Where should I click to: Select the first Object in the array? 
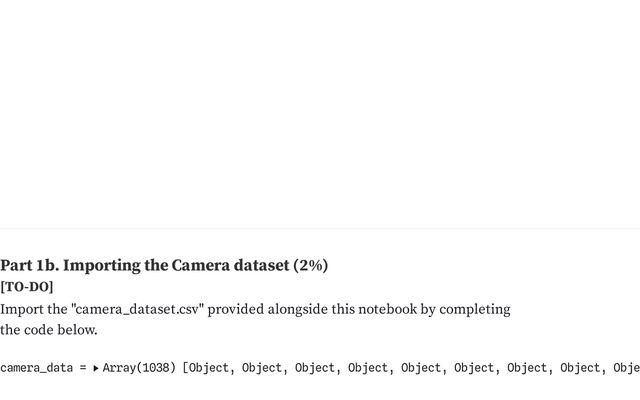208,368
